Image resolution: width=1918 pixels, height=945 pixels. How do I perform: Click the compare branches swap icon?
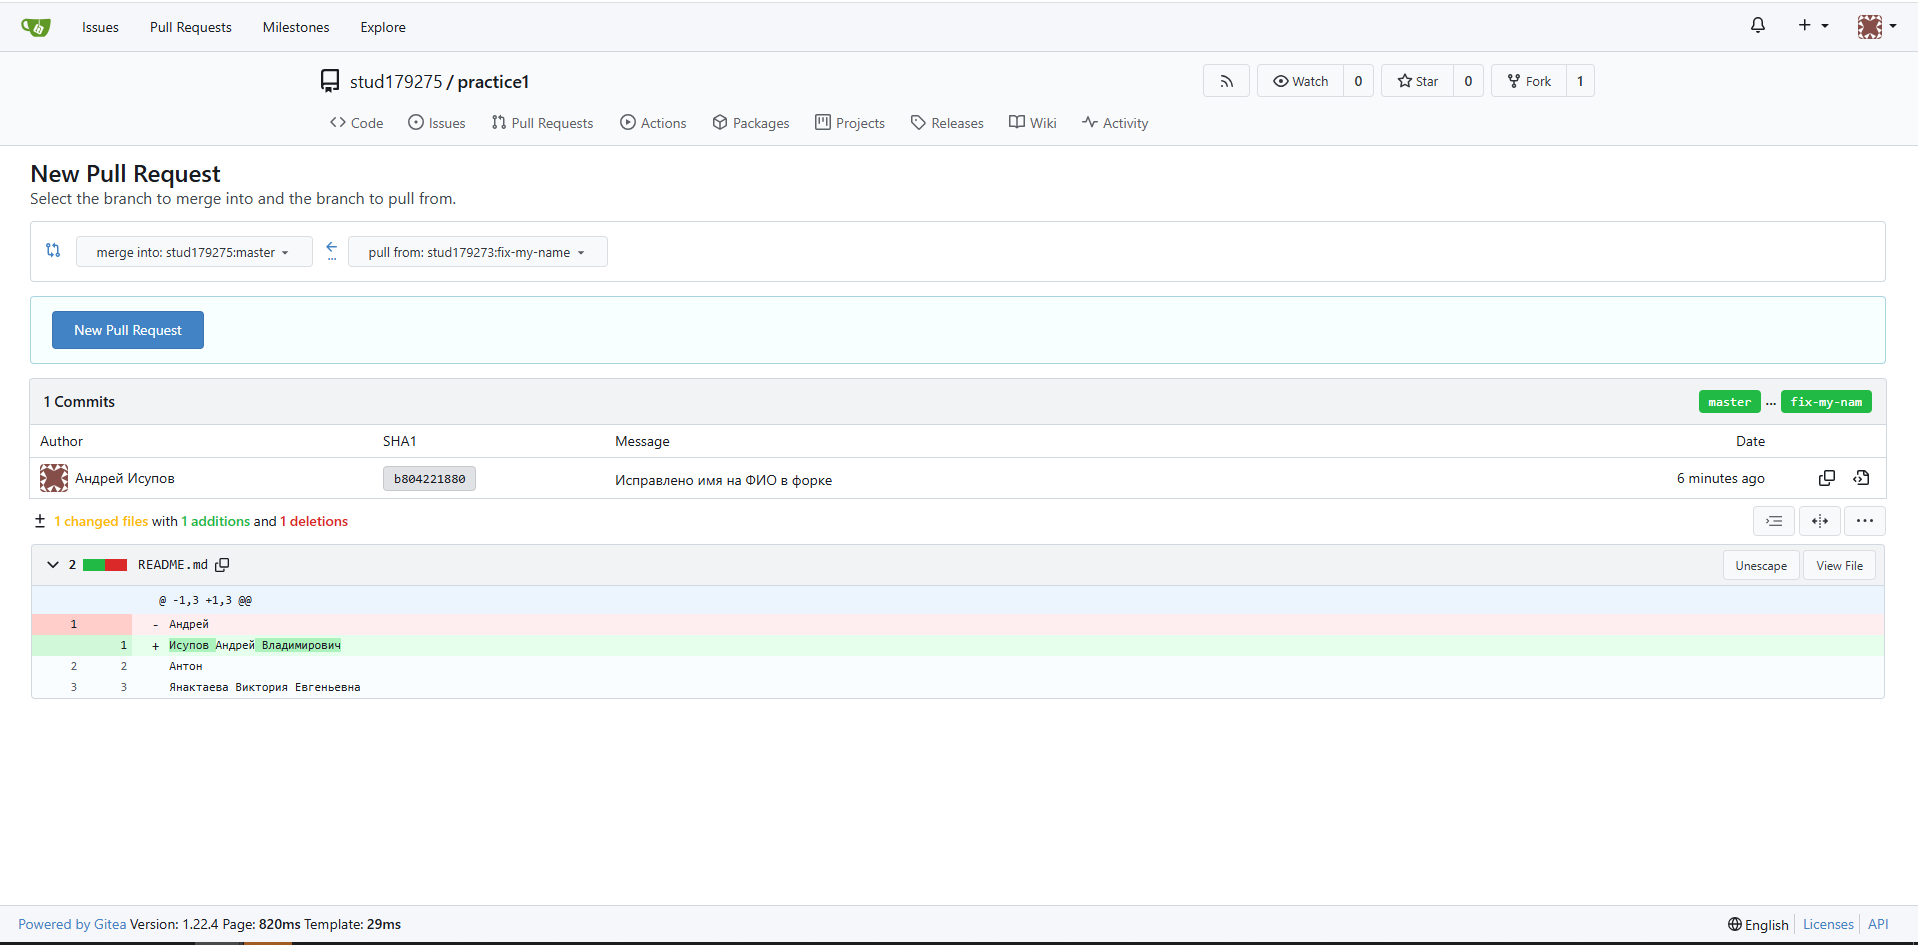pos(53,251)
